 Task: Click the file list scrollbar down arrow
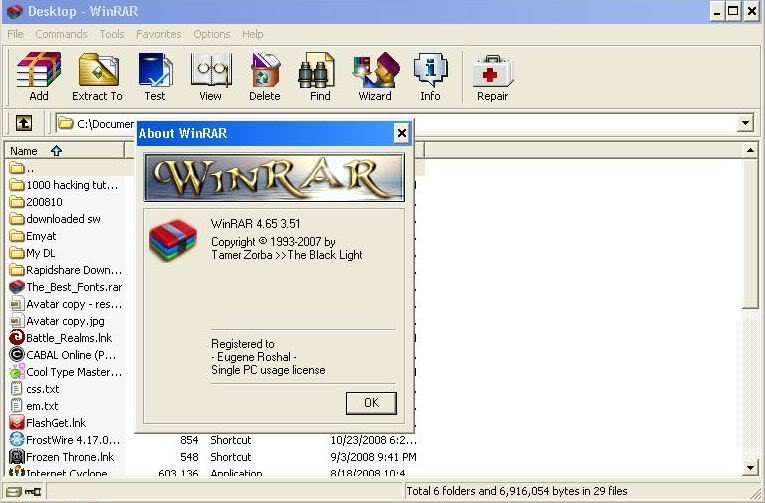point(750,468)
